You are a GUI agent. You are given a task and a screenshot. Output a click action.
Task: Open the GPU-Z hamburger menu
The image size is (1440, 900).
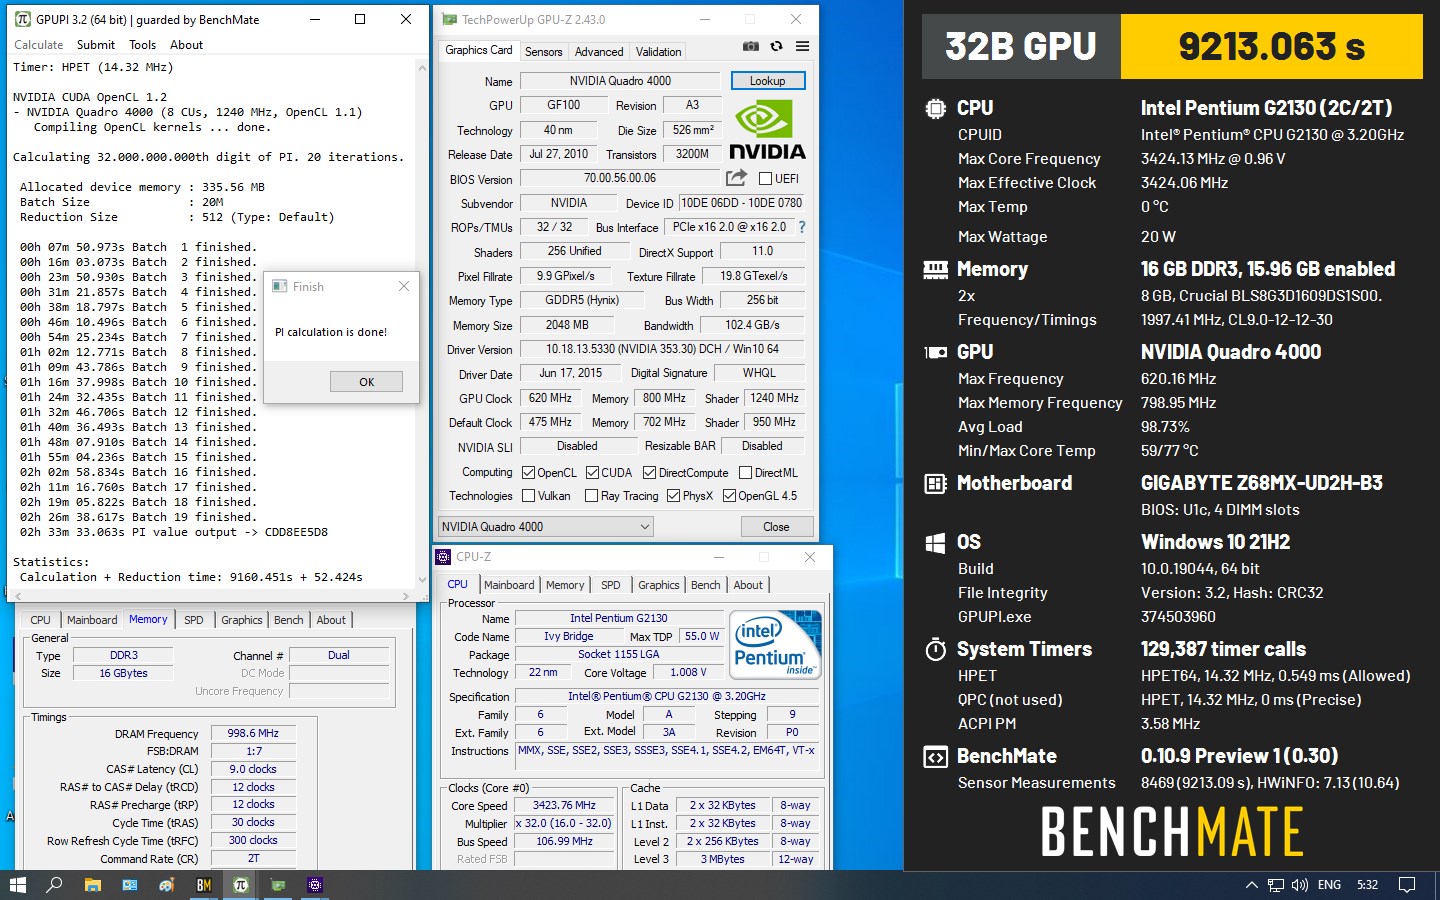point(802,46)
